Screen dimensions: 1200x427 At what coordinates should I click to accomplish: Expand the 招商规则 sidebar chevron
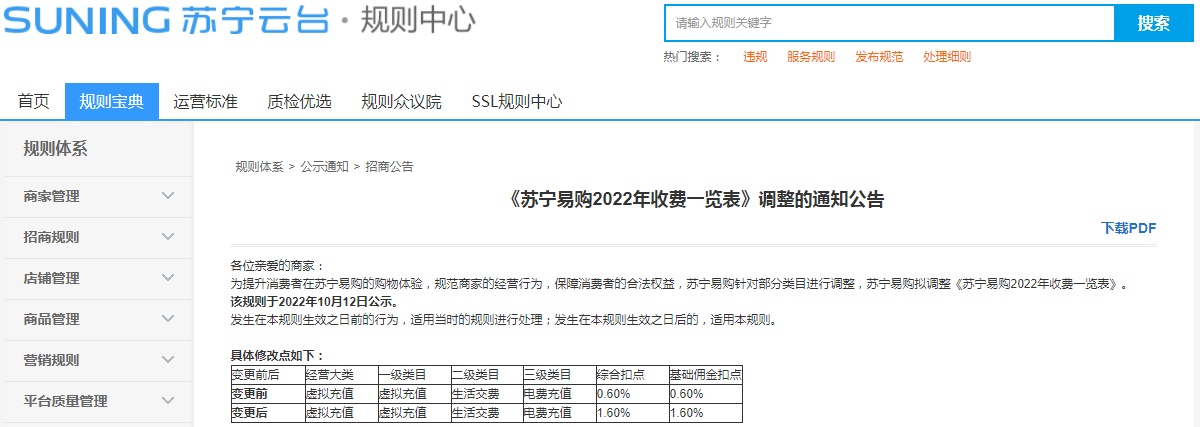point(168,237)
